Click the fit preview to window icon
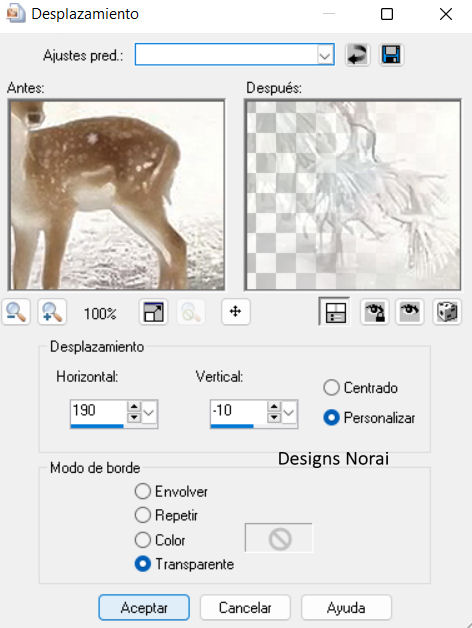The width and height of the screenshot is (472, 628). tap(153, 312)
